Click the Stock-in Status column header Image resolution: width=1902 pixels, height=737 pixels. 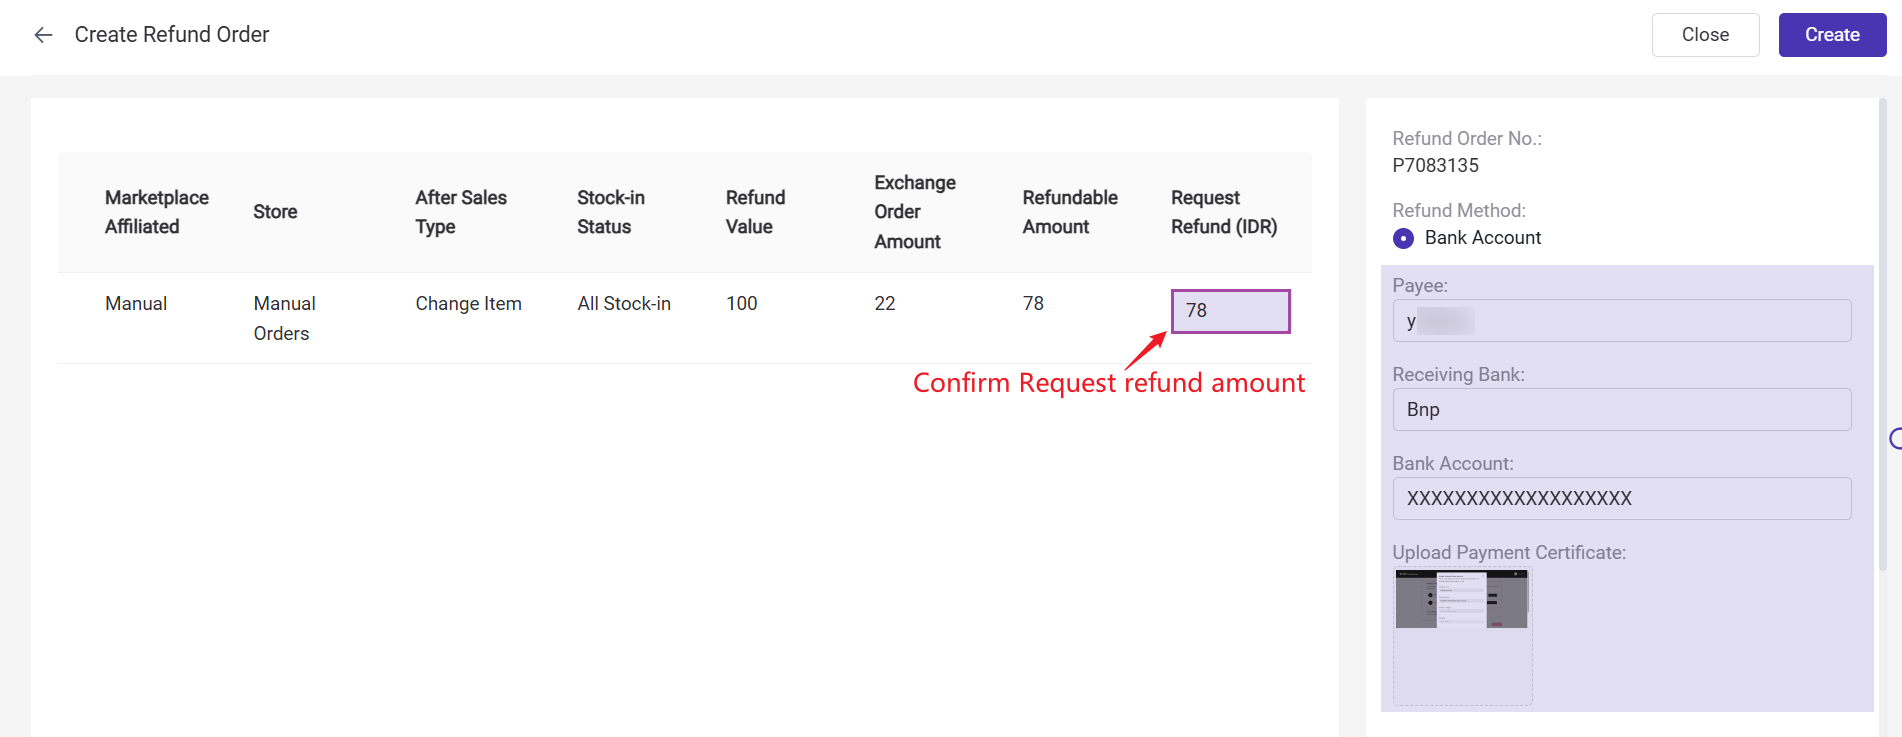(x=610, y=212)
